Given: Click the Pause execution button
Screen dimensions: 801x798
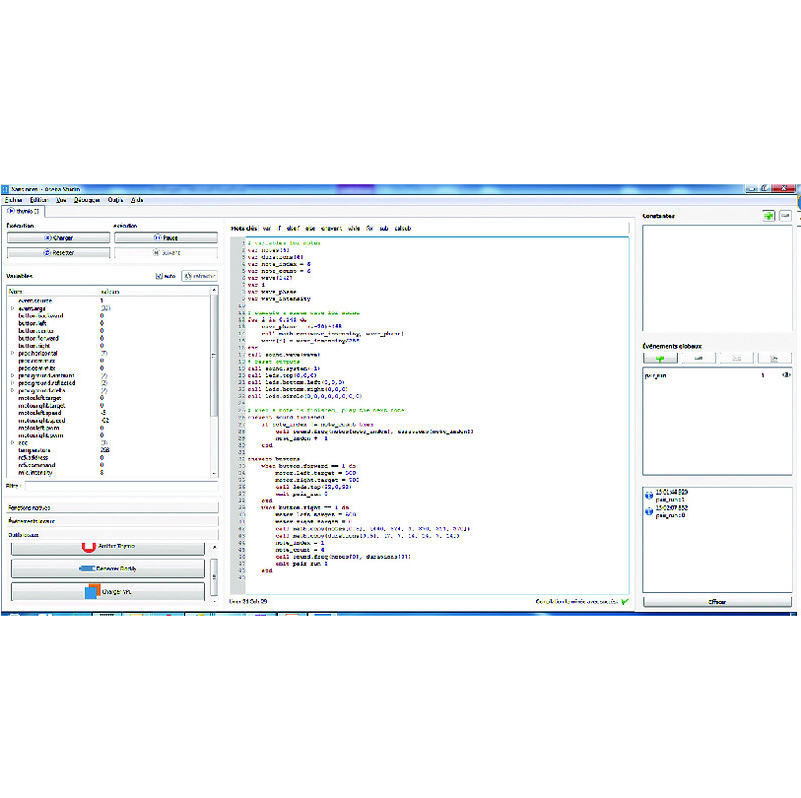Looking at the screenshot, I should [166, 238].
